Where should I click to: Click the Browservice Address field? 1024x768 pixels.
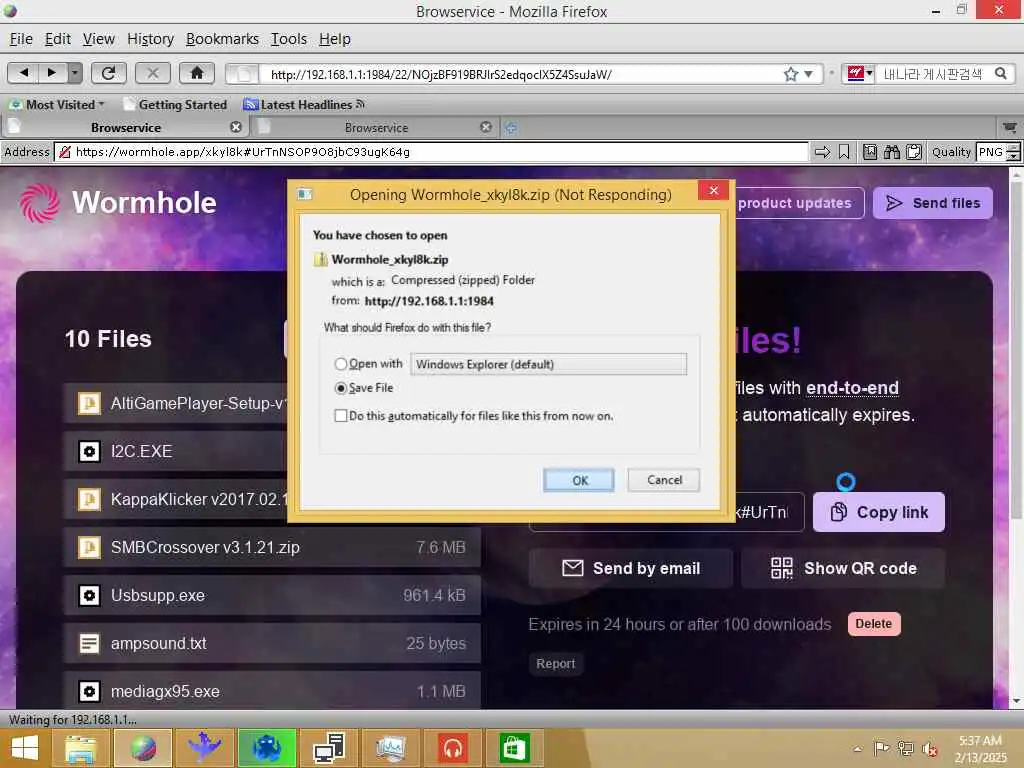click(x=431, y=152)
